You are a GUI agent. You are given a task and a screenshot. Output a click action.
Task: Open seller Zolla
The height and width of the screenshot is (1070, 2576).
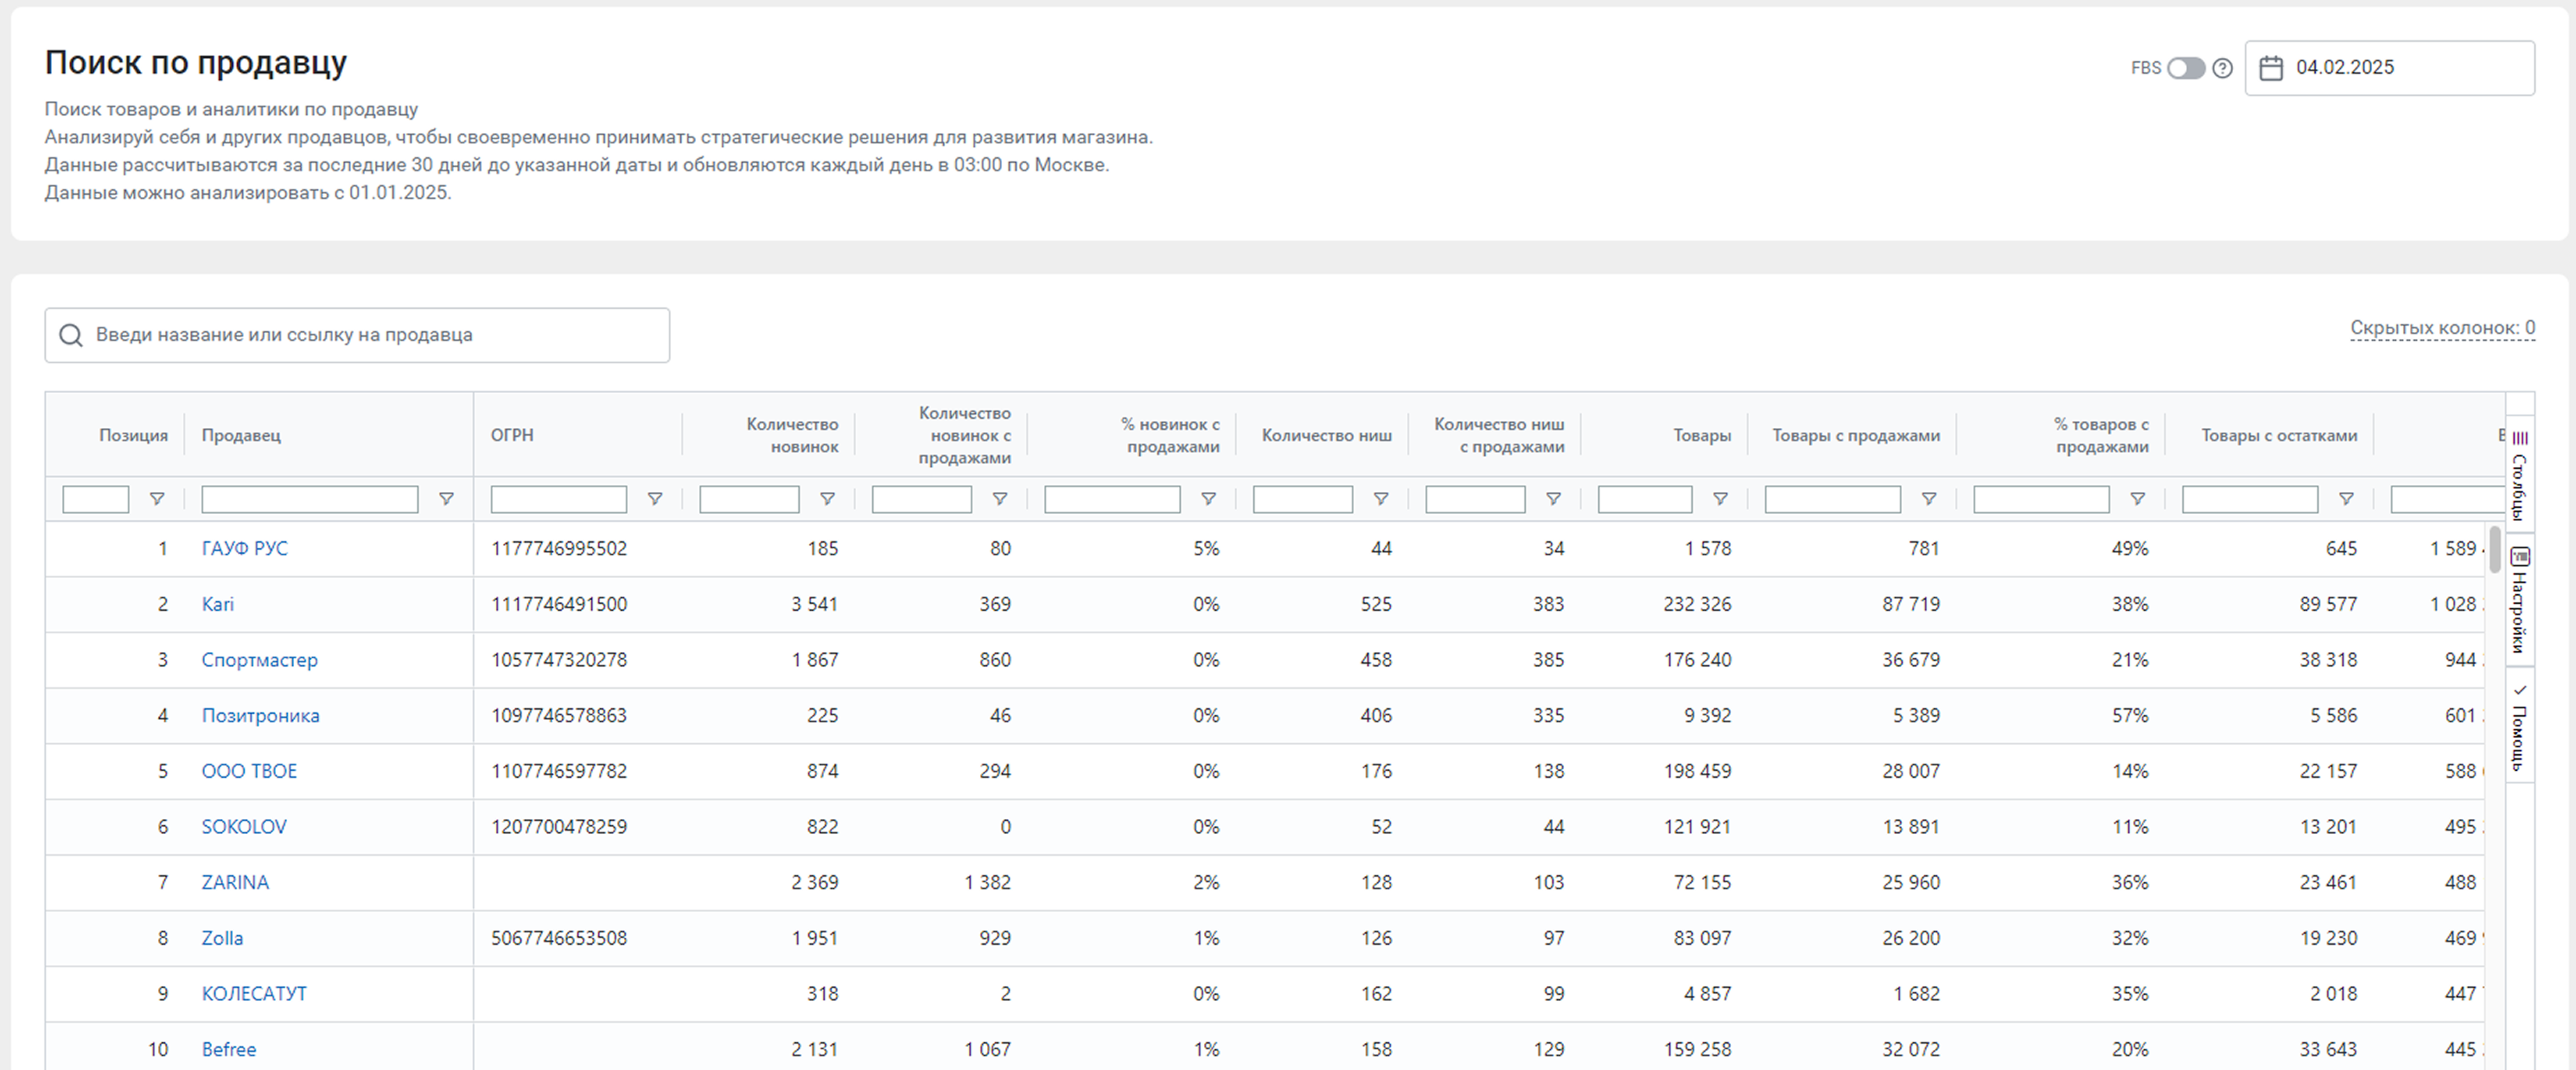(222, 939)
